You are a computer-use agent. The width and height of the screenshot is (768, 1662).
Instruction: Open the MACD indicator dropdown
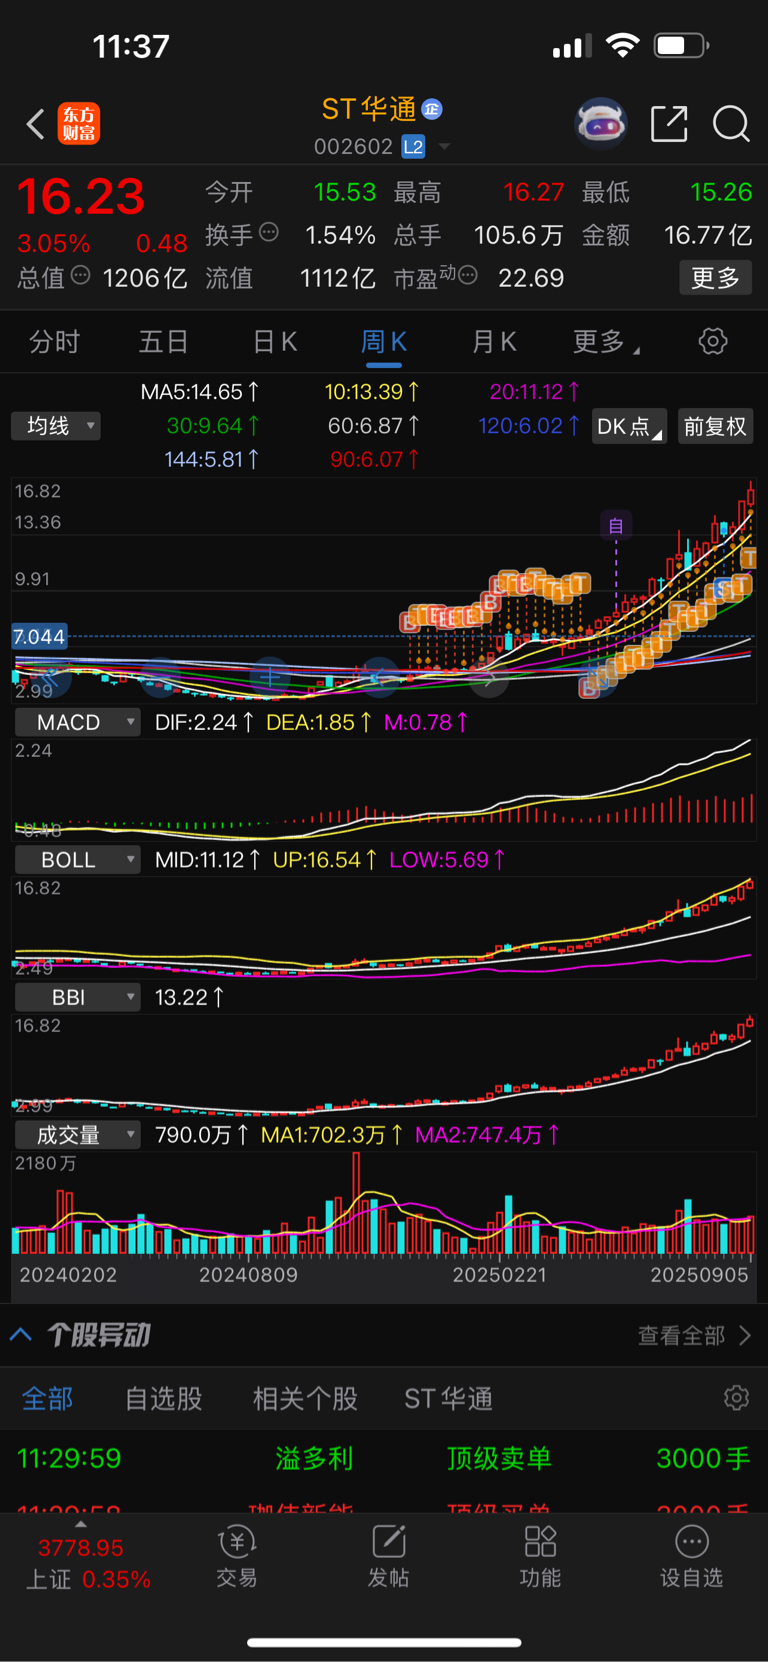pyautogui.click(x=76, y=722)
